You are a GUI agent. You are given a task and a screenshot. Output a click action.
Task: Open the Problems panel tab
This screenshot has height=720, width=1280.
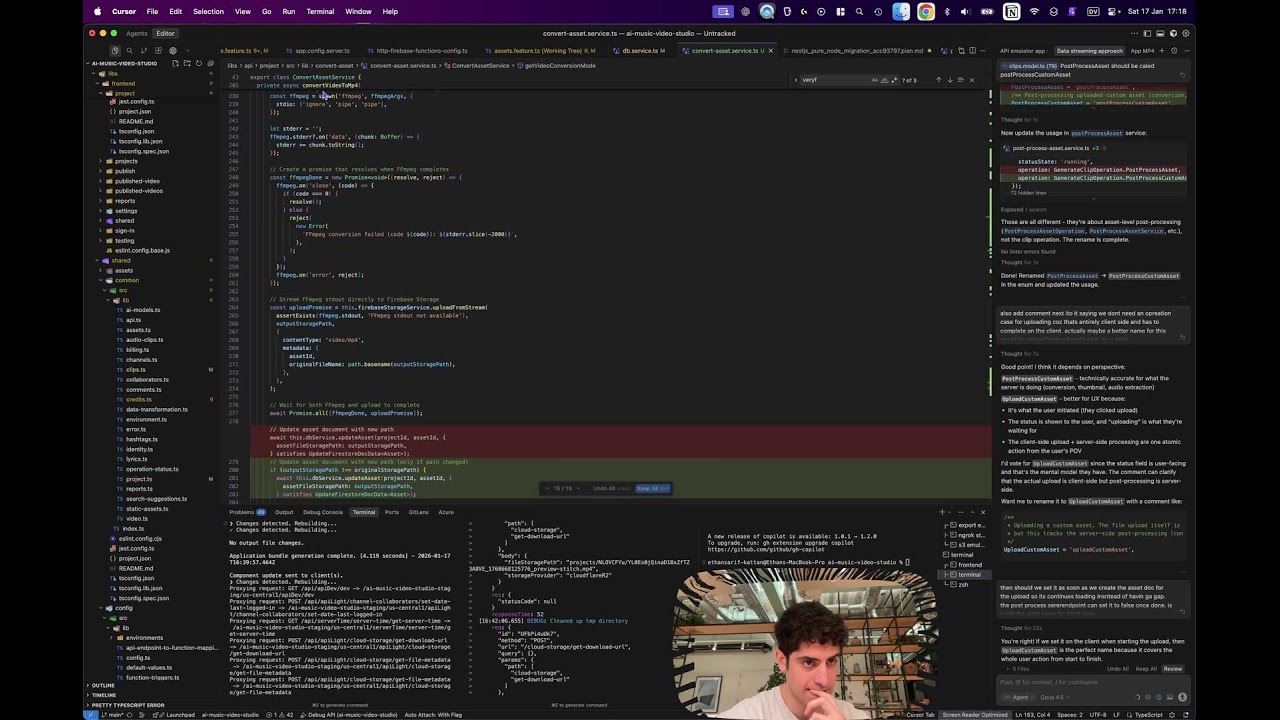tap(246, 512)
